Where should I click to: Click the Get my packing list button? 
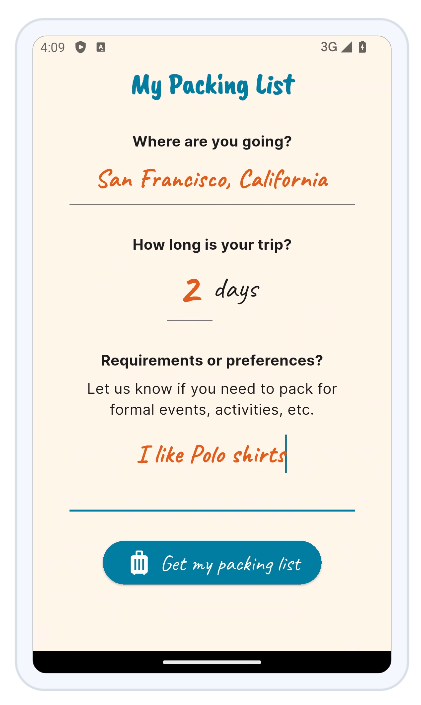tap(212, 563)
